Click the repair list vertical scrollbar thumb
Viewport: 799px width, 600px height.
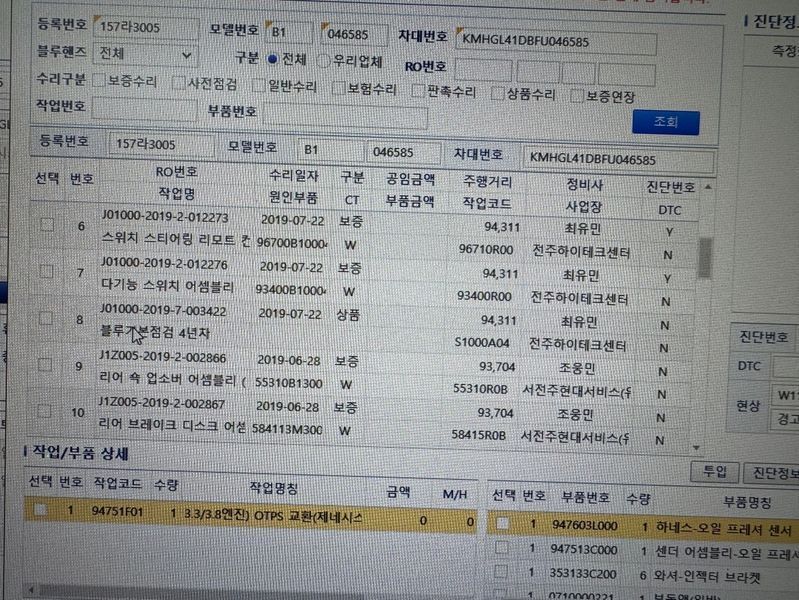coord(705,258)
